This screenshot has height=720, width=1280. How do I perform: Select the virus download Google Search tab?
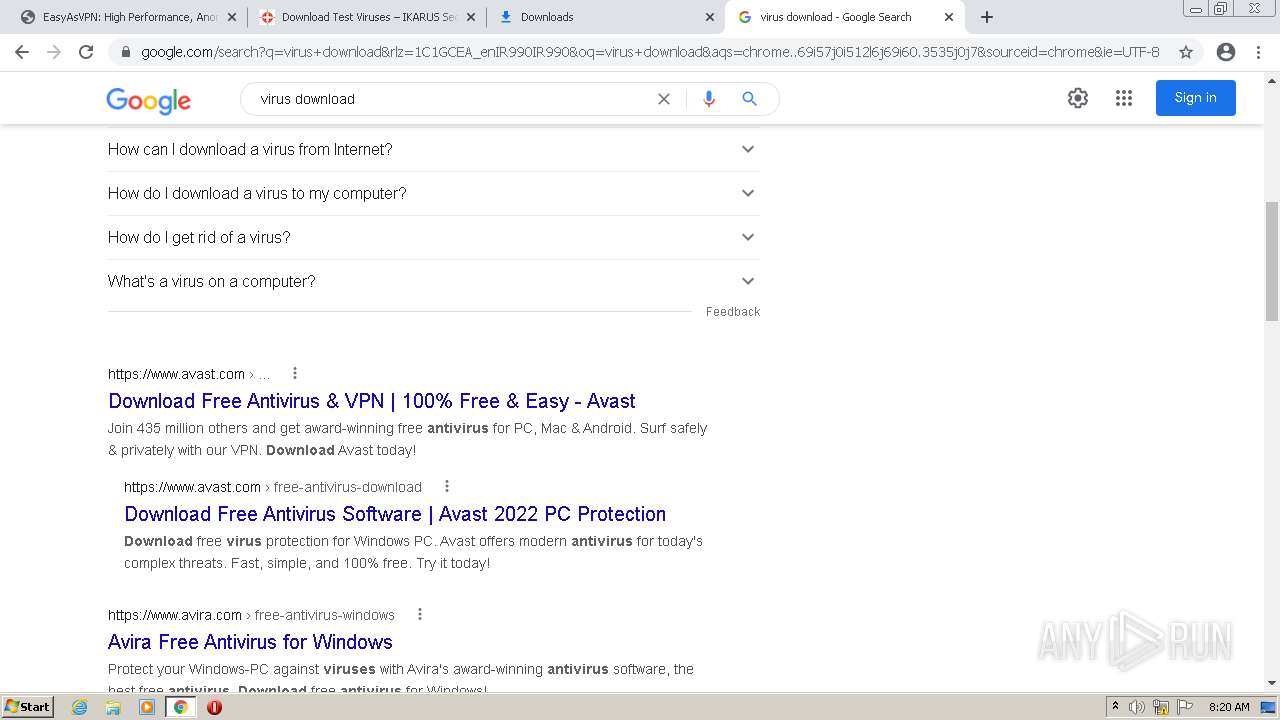844,17
